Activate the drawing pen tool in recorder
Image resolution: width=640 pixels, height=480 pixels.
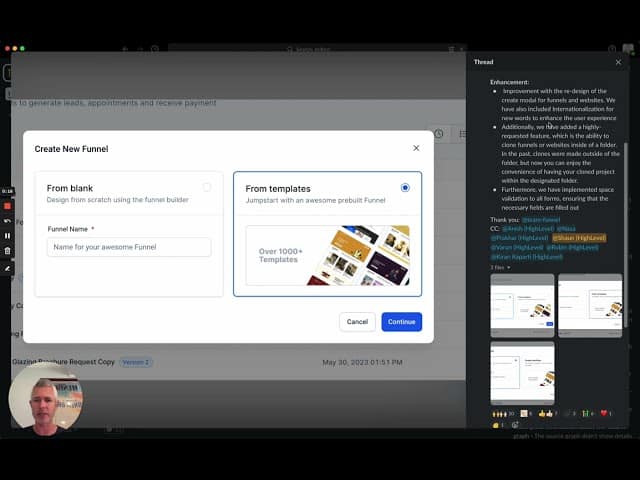7,267
